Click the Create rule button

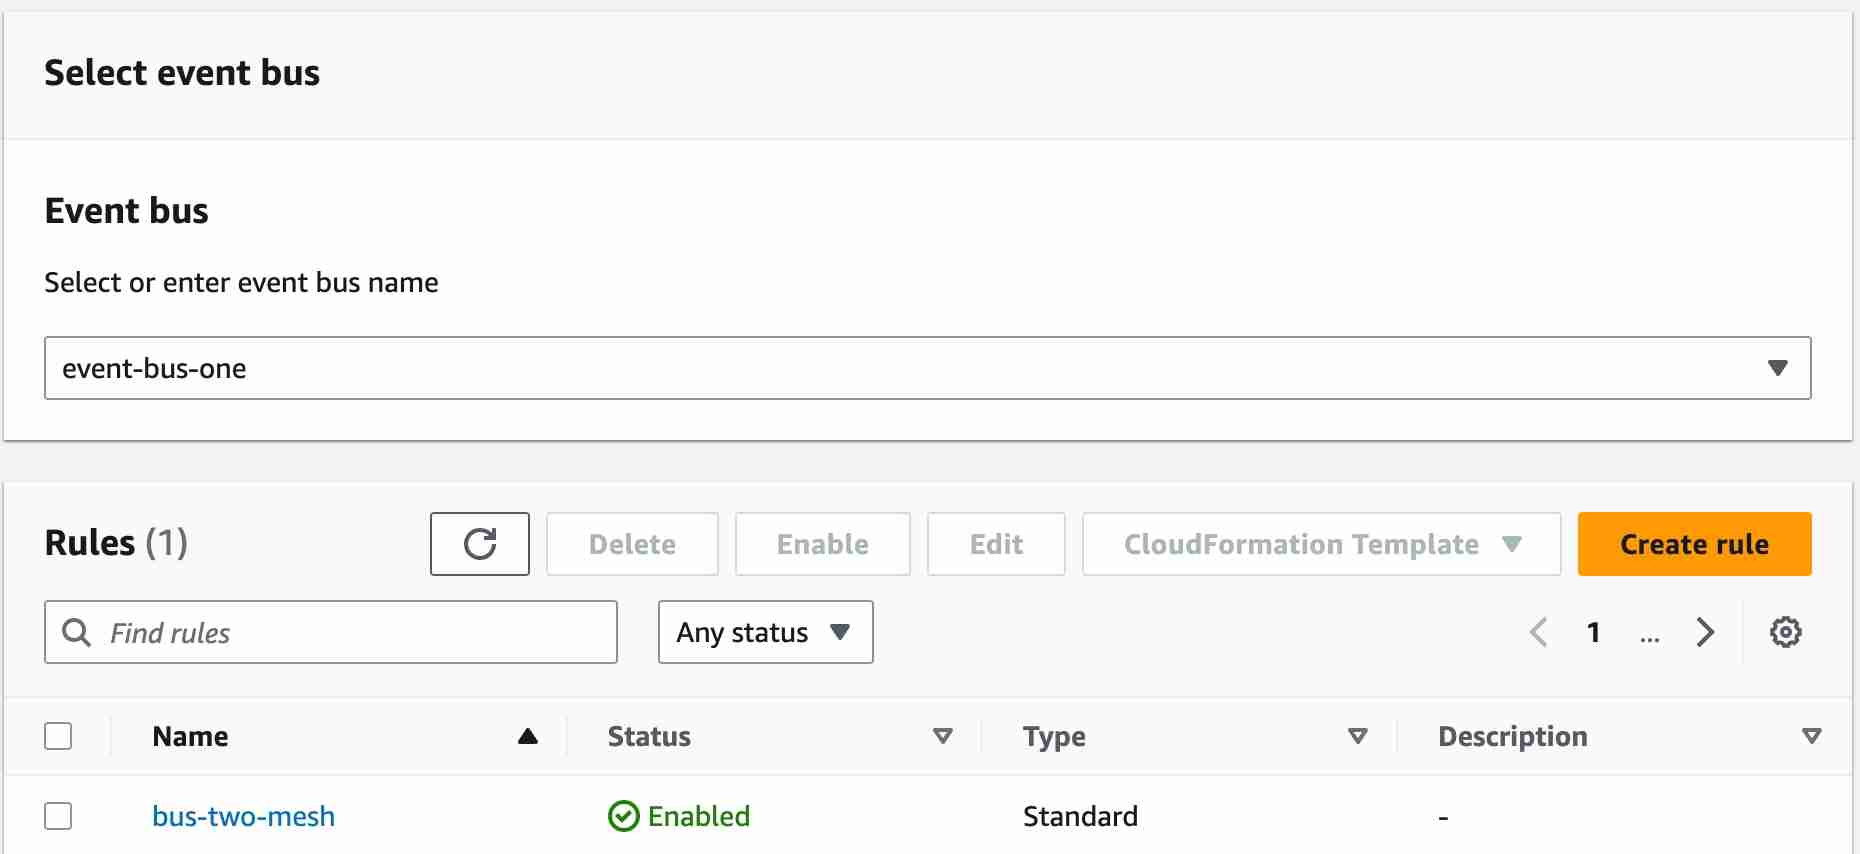(x=1694, y=544)
